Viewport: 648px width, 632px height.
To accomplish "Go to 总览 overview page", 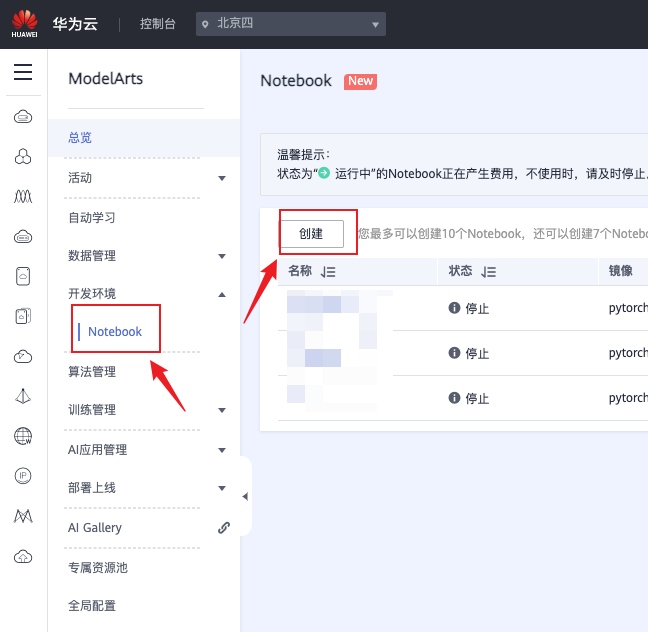I will (80, 138).
